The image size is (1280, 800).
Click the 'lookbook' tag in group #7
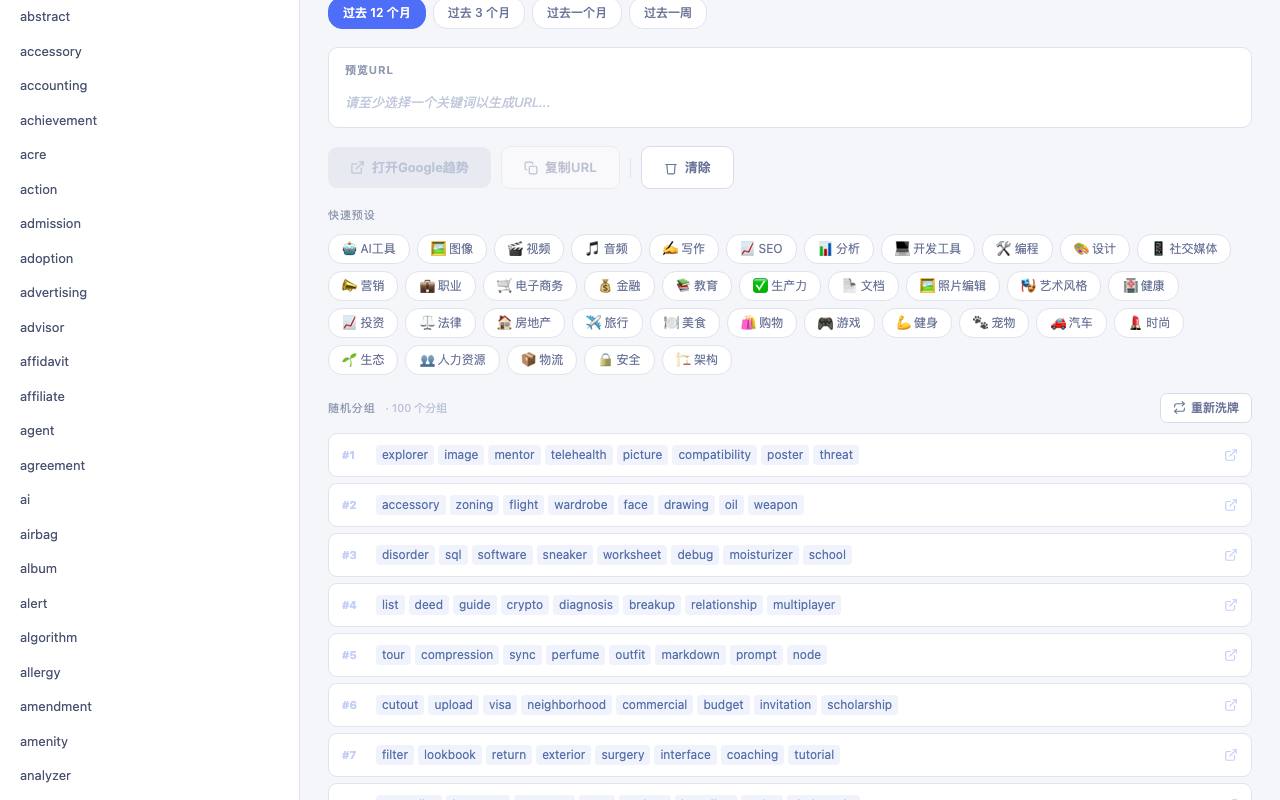point(450,755)
